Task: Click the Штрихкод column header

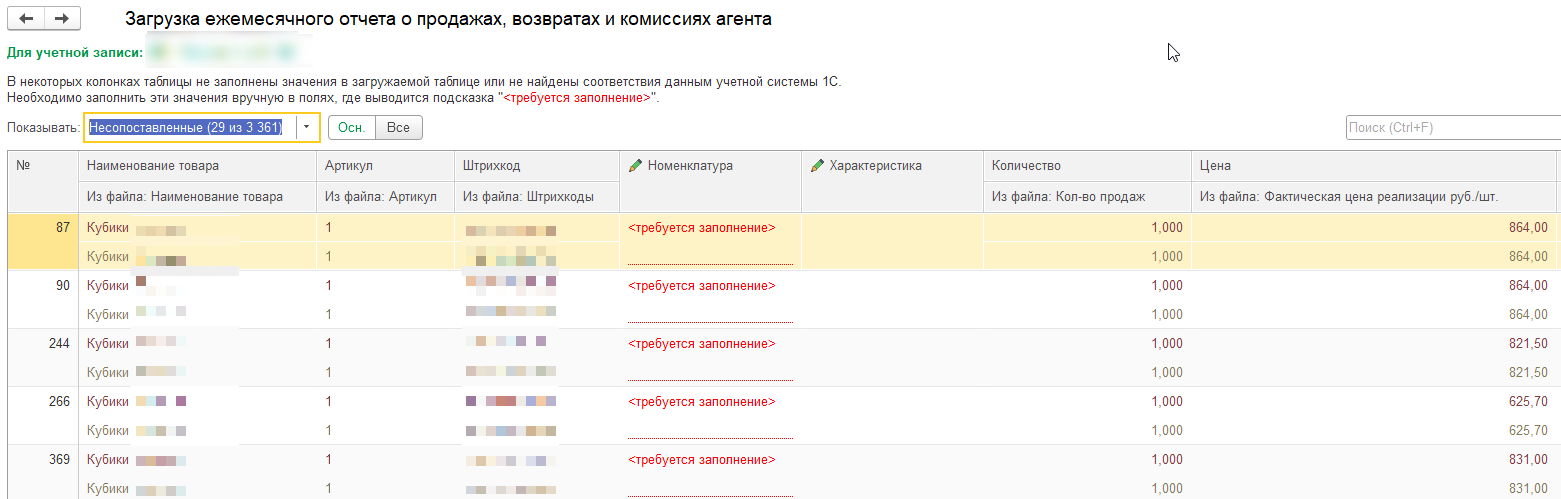Action: click(x=538, y=166)
